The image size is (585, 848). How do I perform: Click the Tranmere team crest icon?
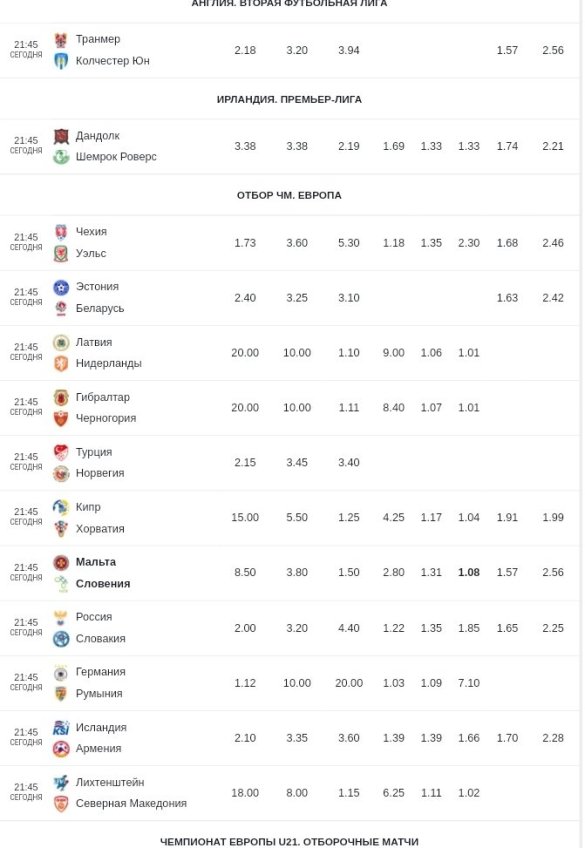[x=61, y=39]
